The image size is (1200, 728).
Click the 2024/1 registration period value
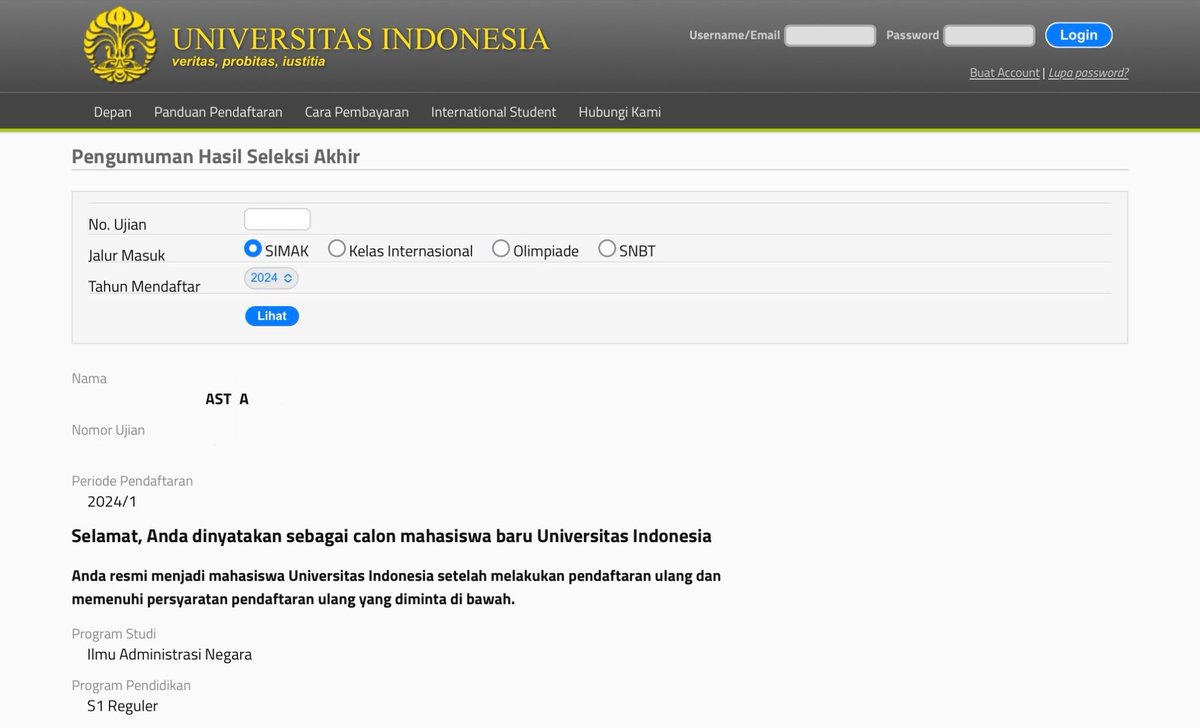click(x=112, y=502)
